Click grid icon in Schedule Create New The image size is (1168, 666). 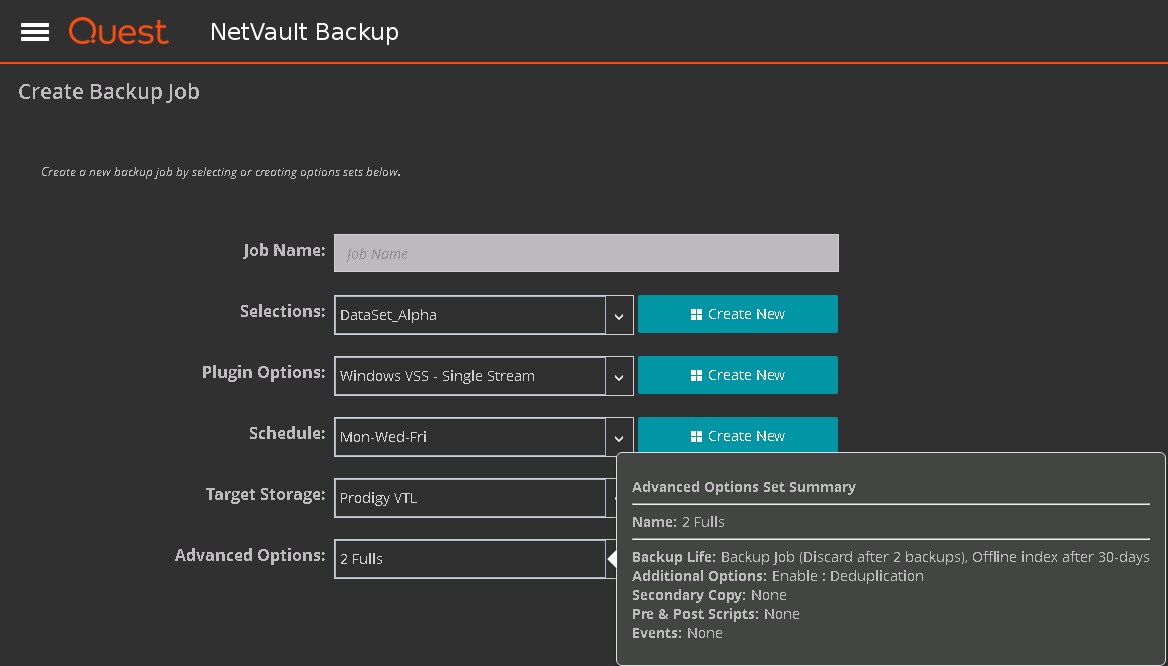[x=696, y=436]
